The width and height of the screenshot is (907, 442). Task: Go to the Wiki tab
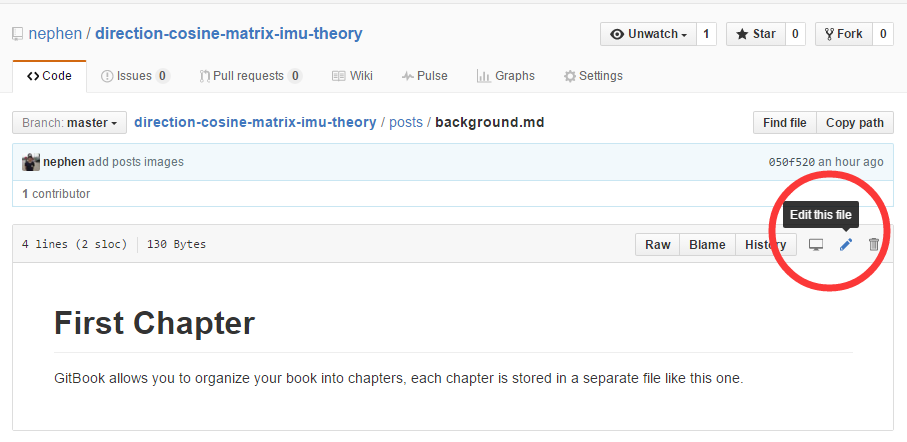point(352,76)
